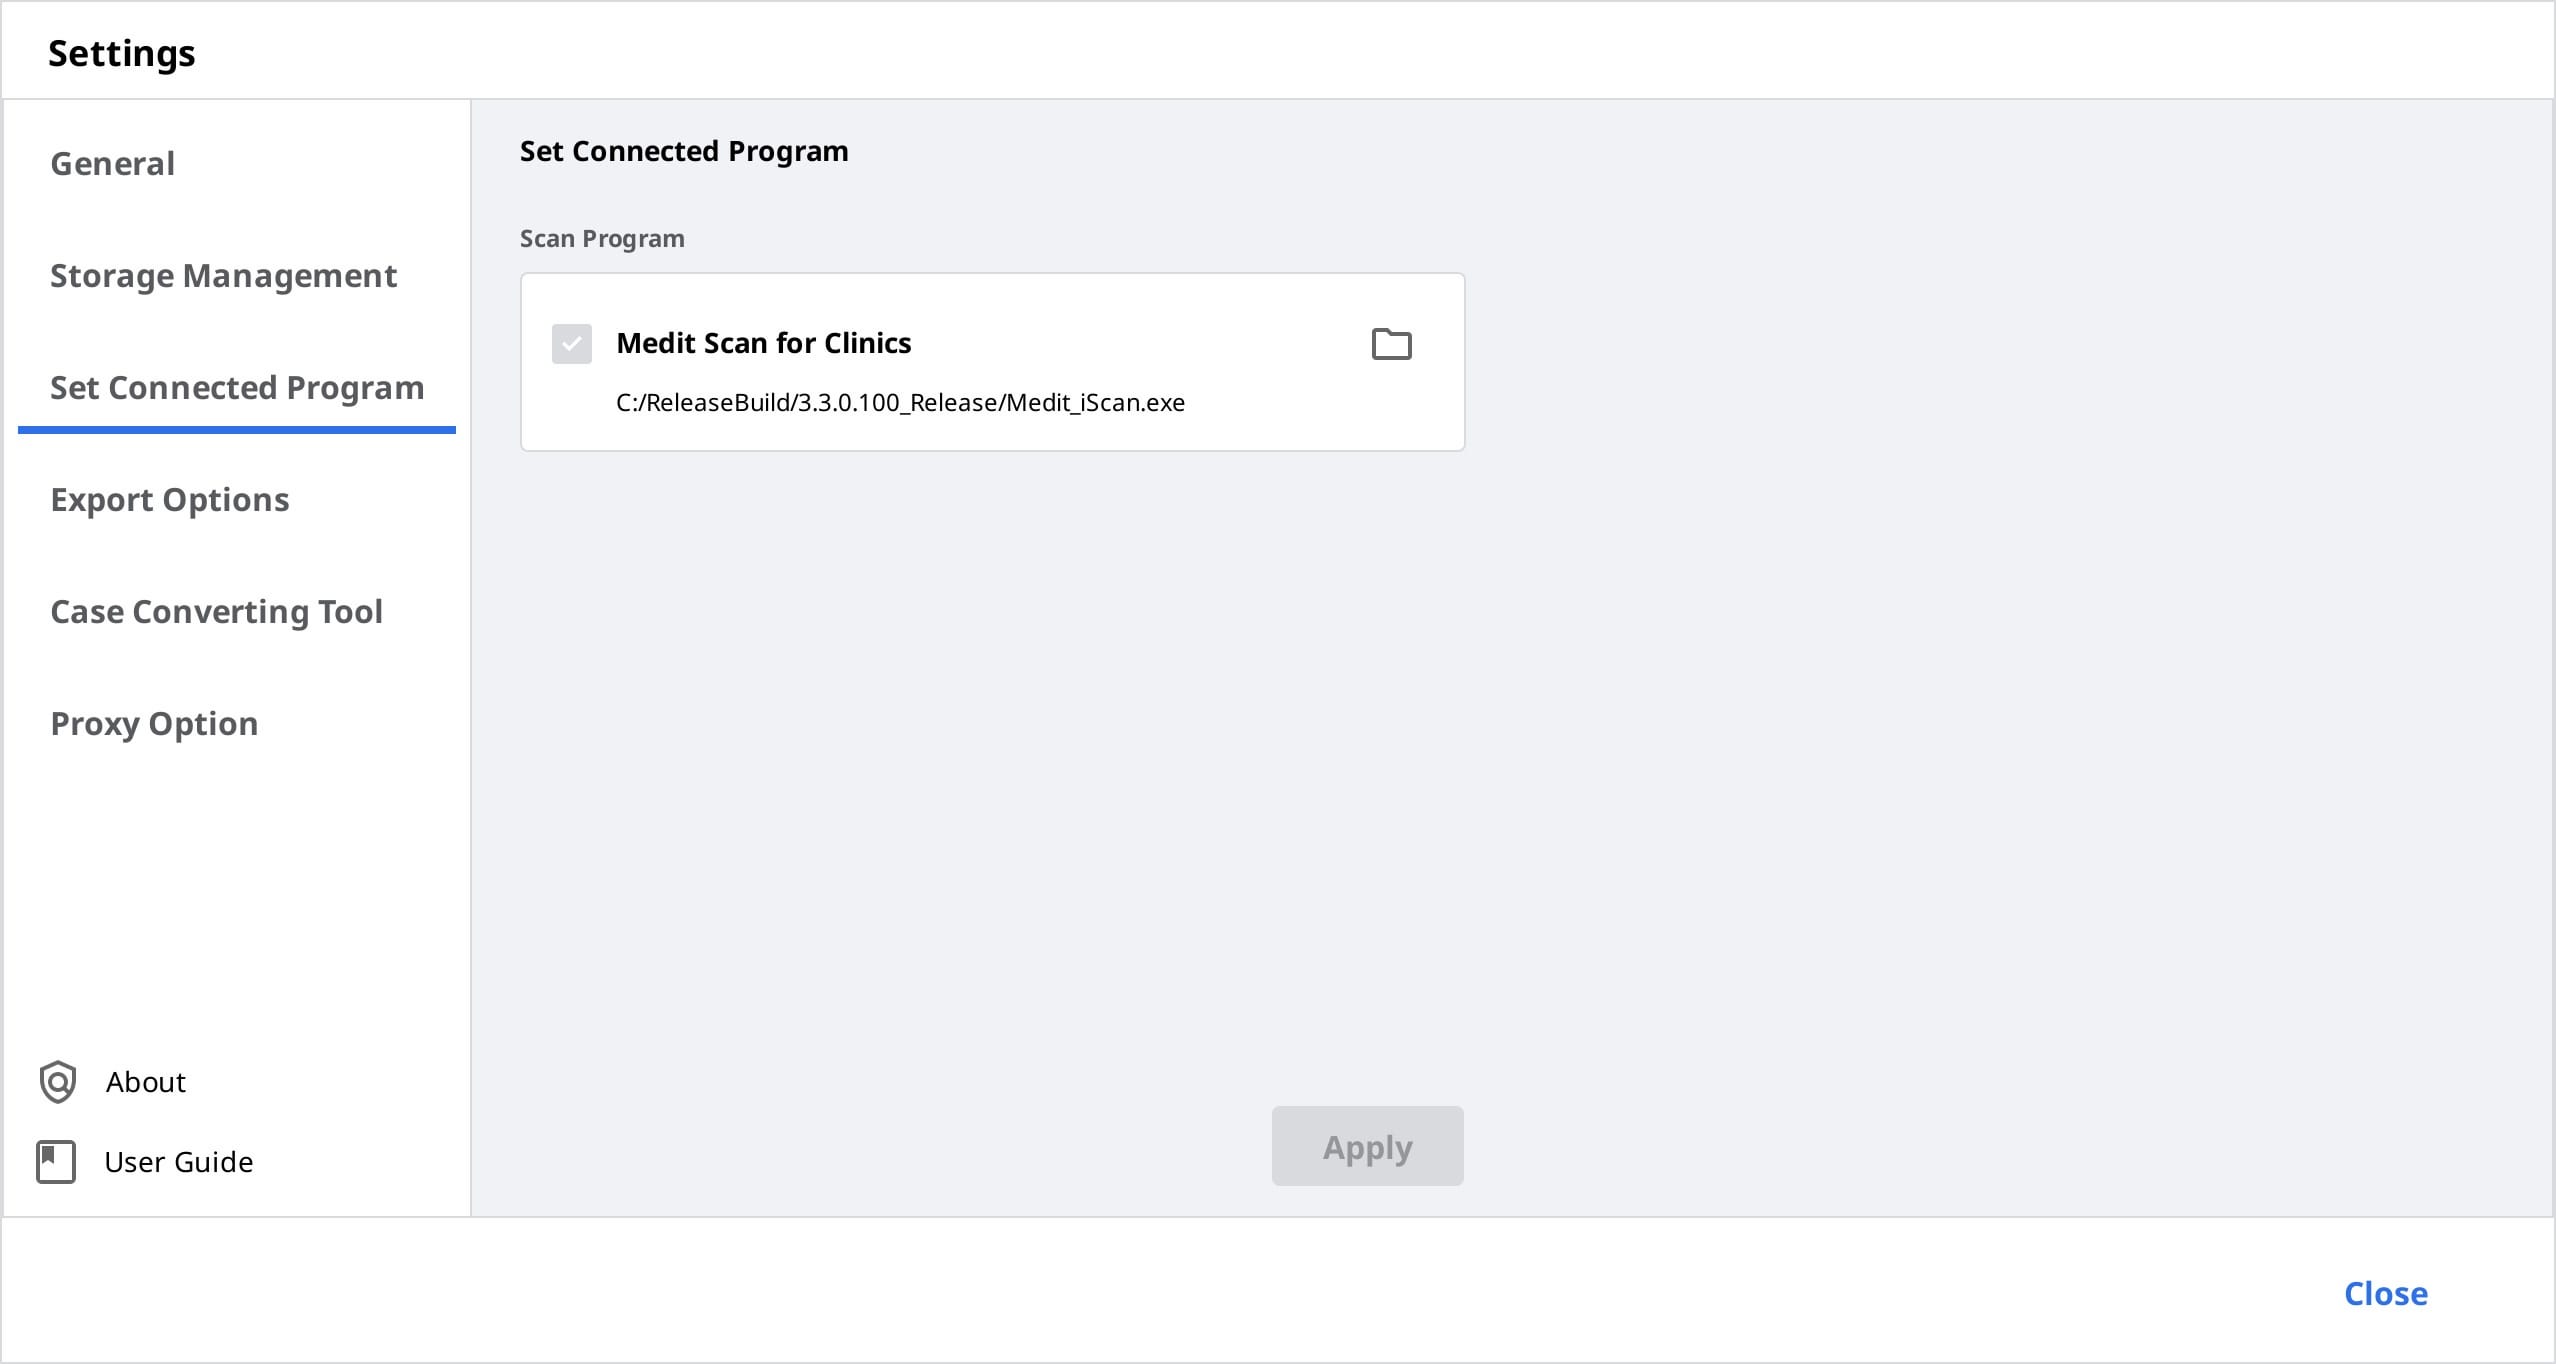
Task: Navigate to General settings
Action: click(110, 164)
